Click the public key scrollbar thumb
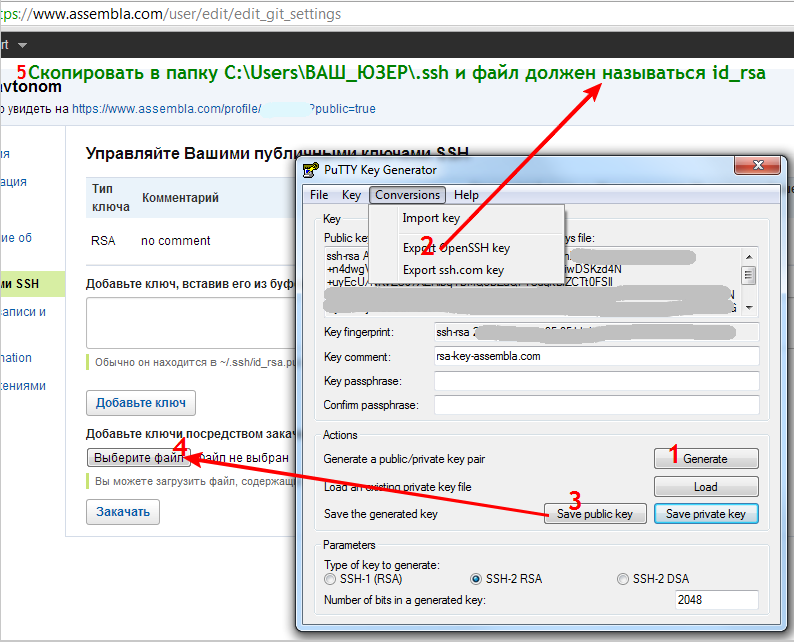The height and width of the screenshot is (642, 794). point(748,275)
